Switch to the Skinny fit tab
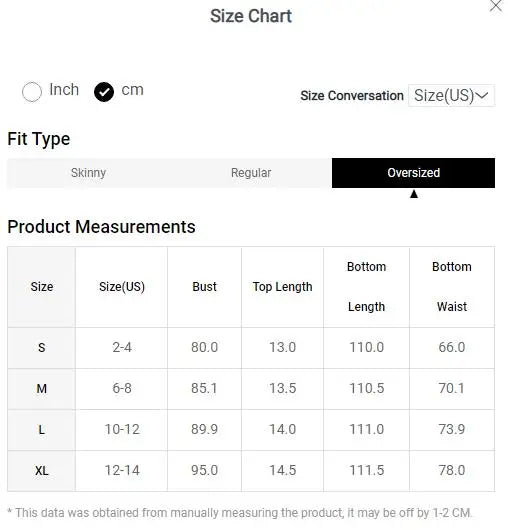 [88, 173]
